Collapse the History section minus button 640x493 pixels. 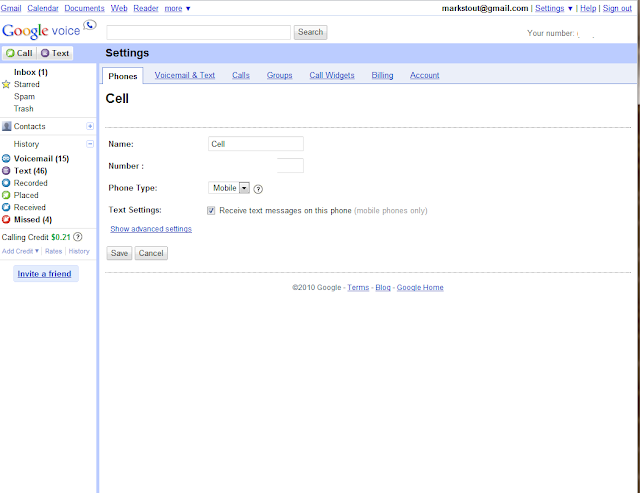click(90, 144)
